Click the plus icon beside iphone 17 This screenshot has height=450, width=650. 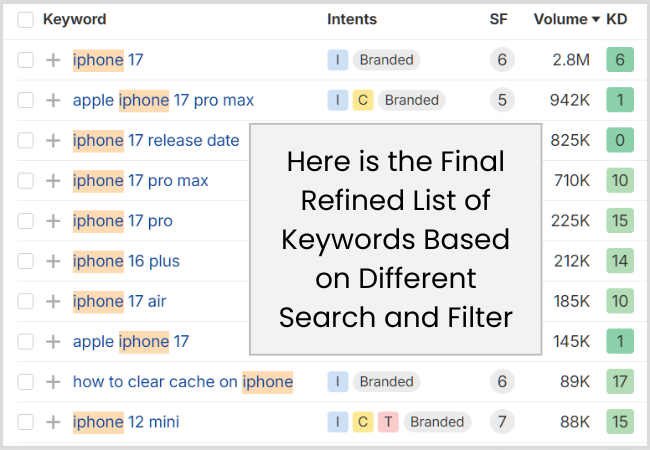click(53, 60)
